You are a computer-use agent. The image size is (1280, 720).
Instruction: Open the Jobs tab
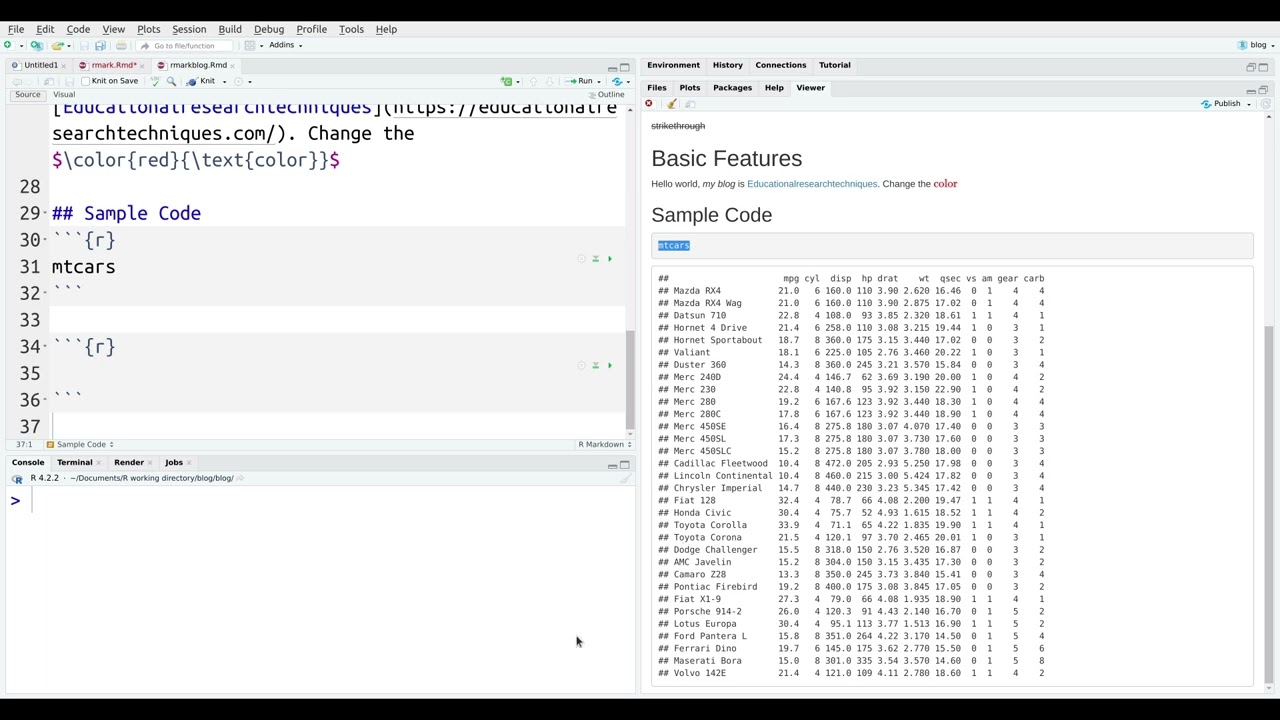coord(174,463)
